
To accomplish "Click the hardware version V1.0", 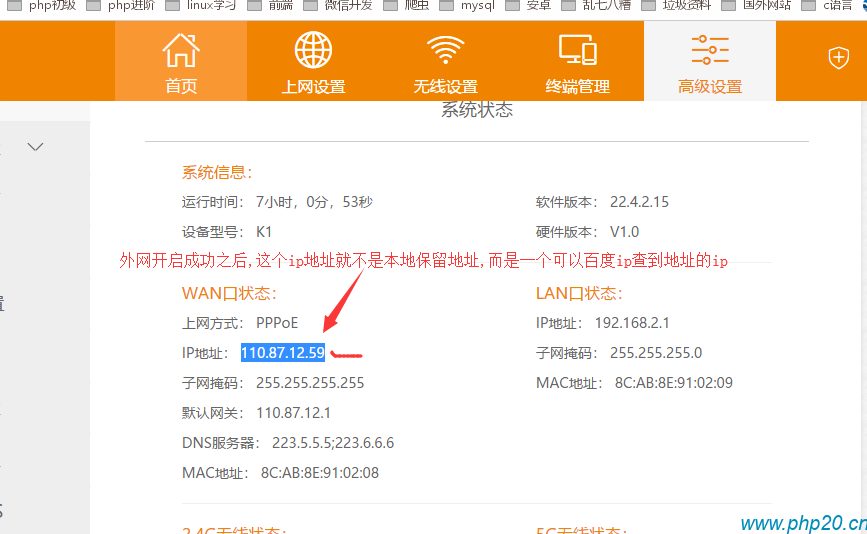I will [624, 232].
